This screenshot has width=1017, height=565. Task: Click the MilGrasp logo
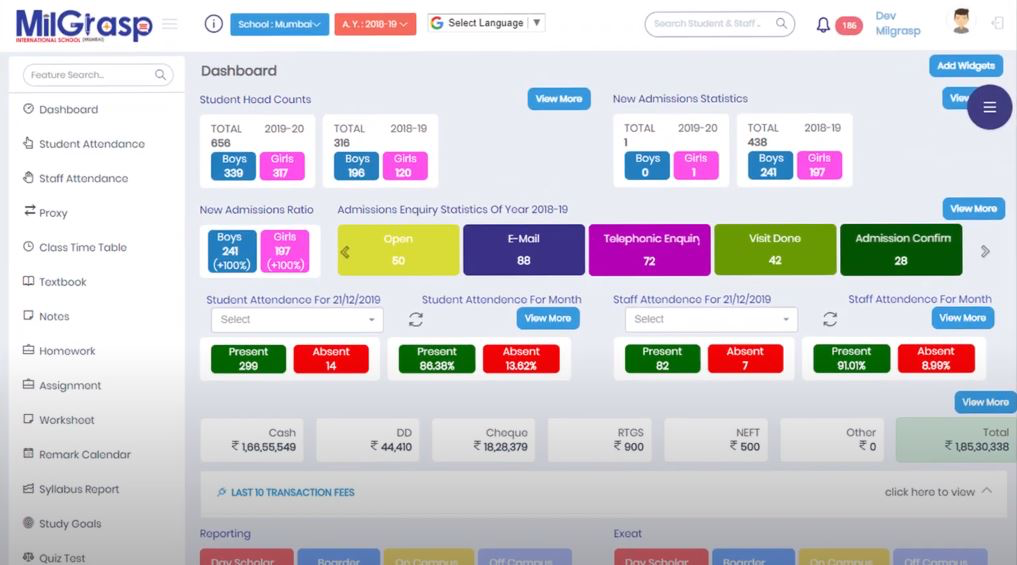coord(84,26)
